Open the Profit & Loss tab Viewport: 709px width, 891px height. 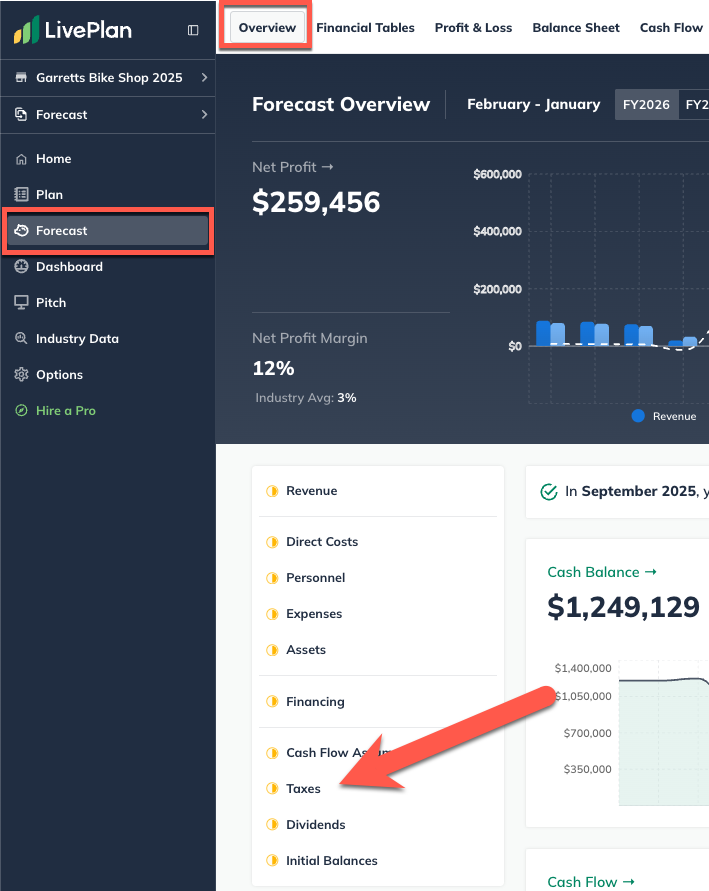coord(473,28)
